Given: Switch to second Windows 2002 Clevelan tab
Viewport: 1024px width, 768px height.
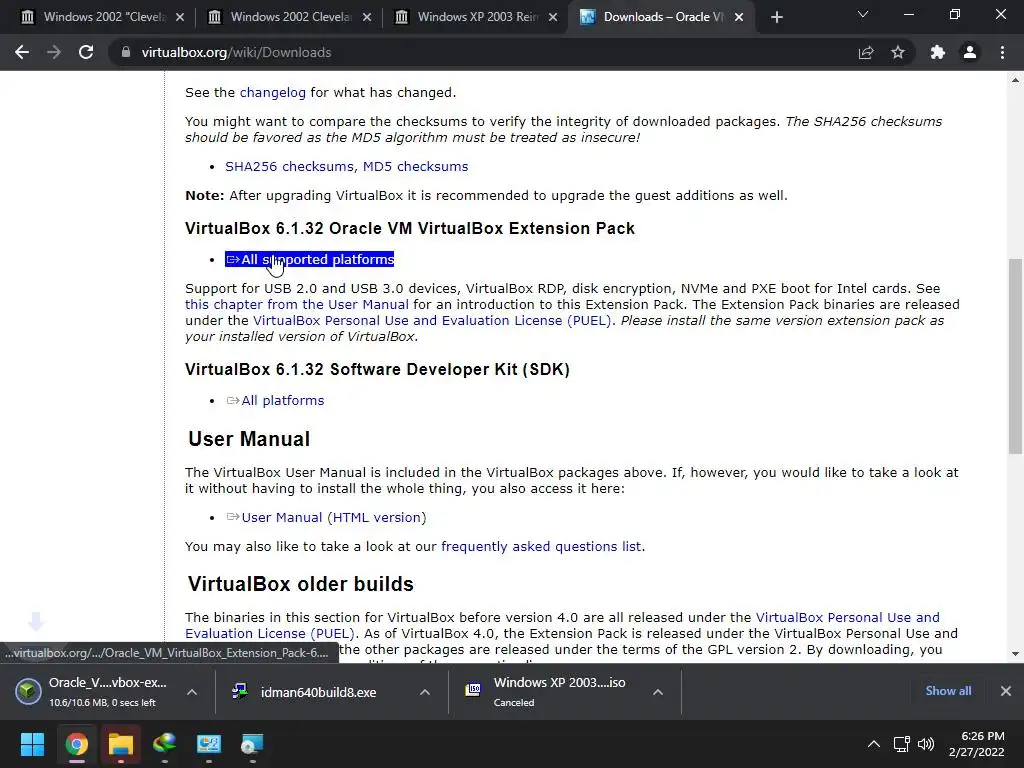Looking at the screenshot, I should [287, 17].
